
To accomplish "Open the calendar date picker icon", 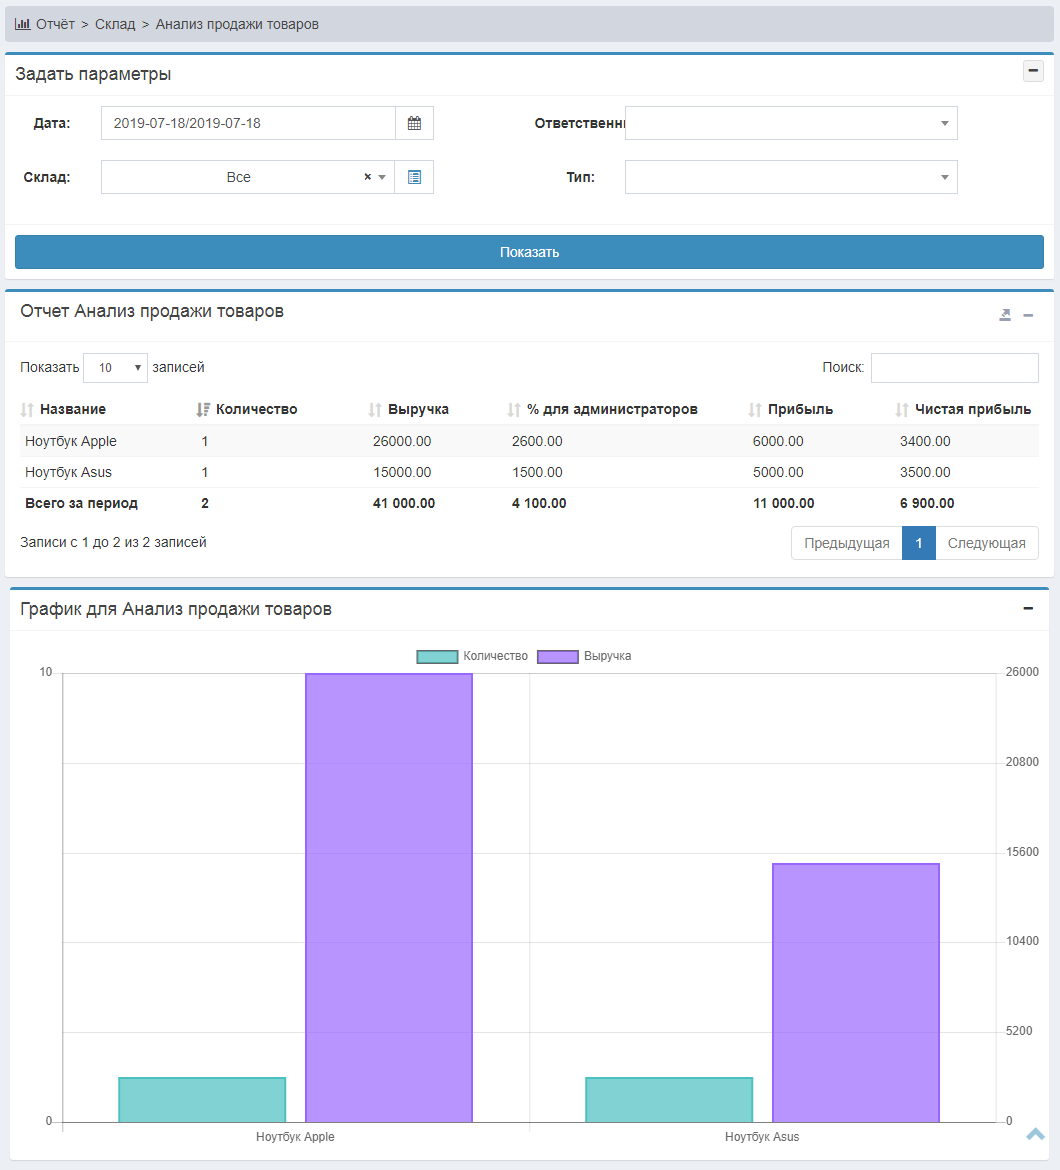I will pyautogui.click(x=414, y=124).
